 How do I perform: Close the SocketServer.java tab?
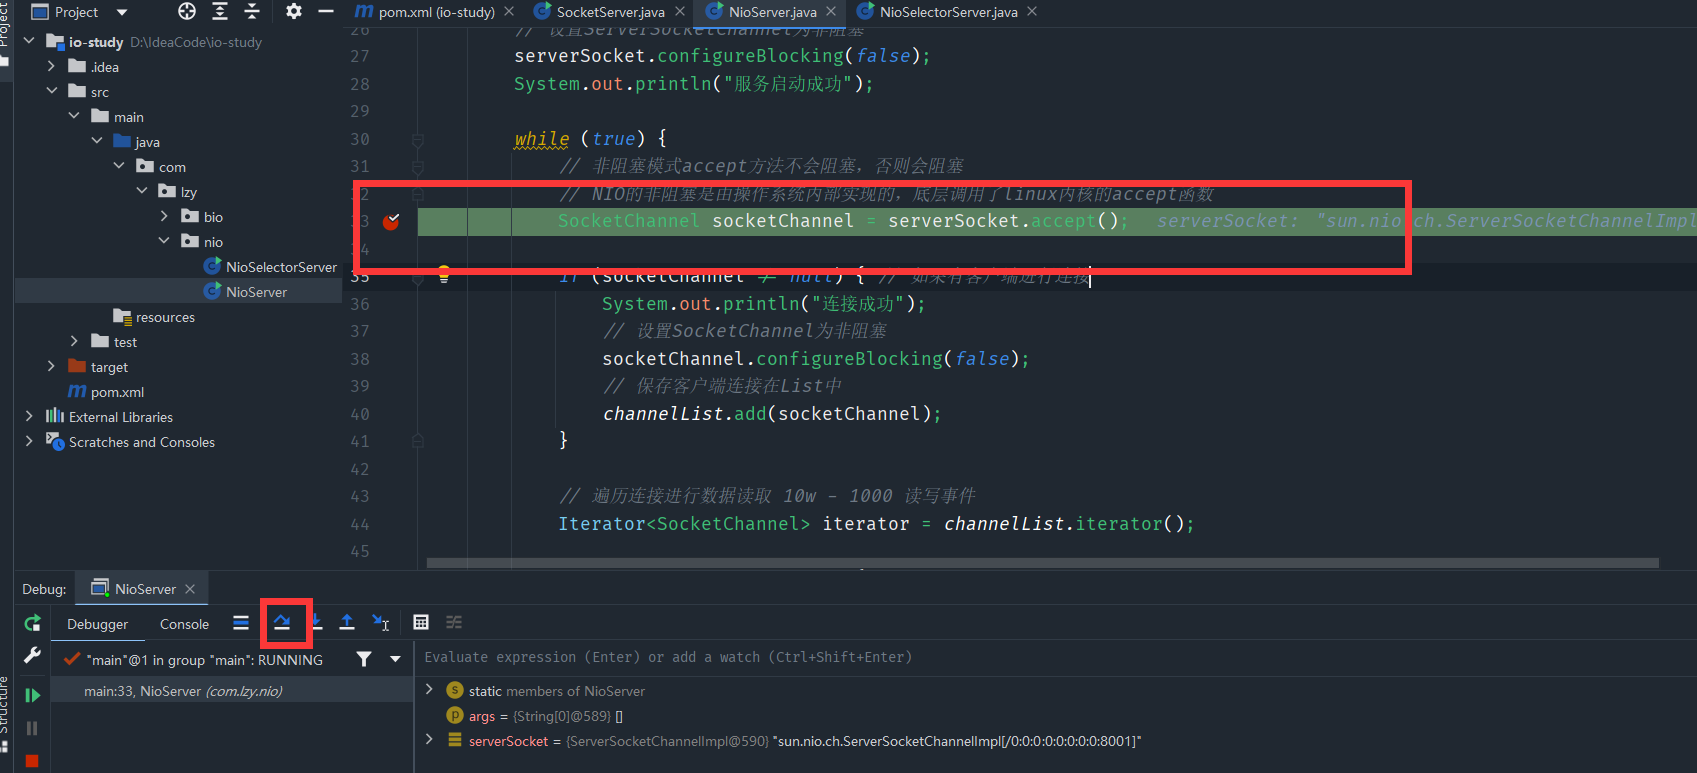pyautogui.click(x=680, y=12)
